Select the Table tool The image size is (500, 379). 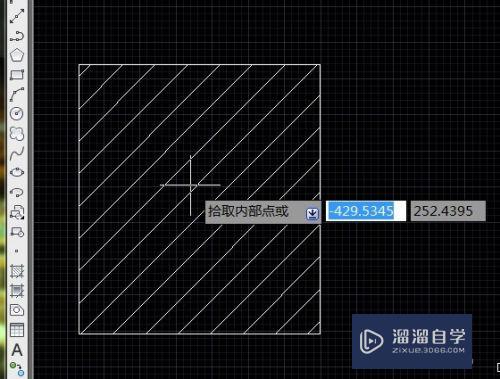(x=17, y=330)
